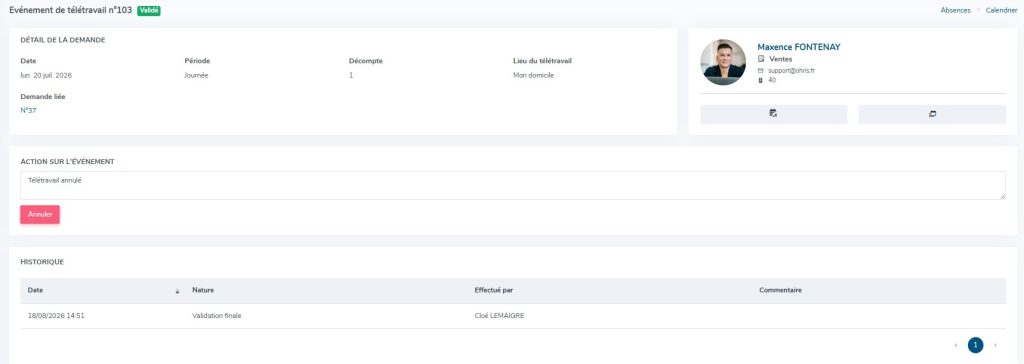Focus the Télétravail annulé comment field
Screen dimensions: 1024x364
tap(513, 186)
